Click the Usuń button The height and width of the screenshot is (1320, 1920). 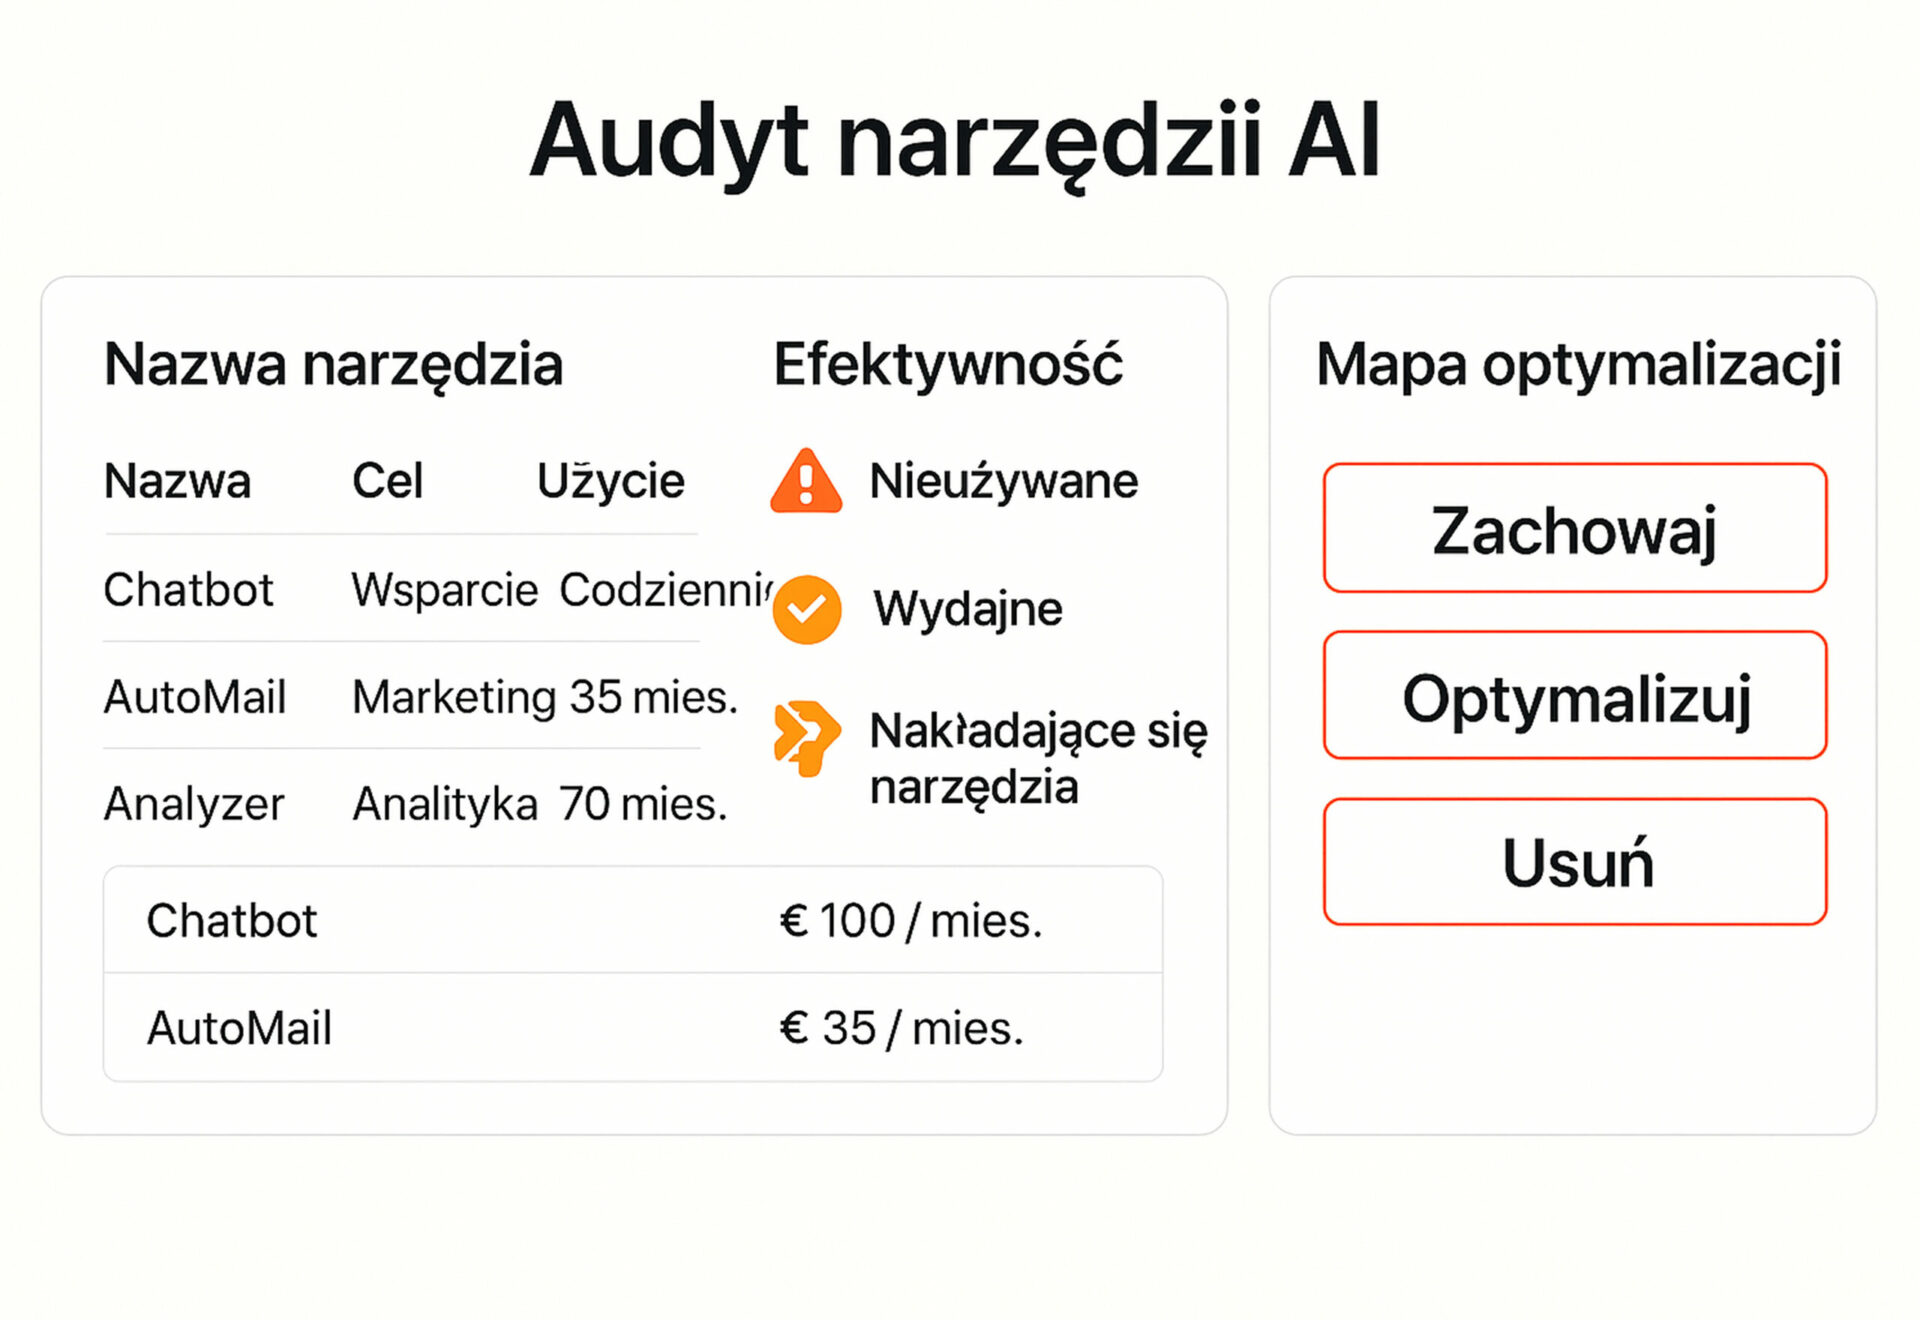coord(1575,861)
